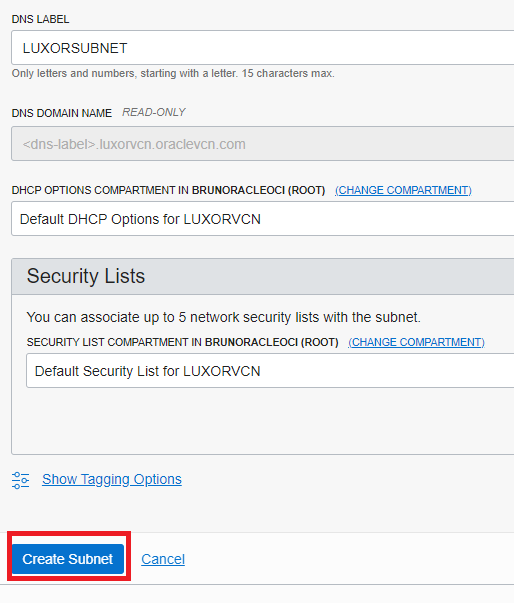Image resolution: width=514 pixels, height=603 pixels.
Task: Click the read-only DNS Domain Name field
Action: pyautogui.click(x=263, y=144)
